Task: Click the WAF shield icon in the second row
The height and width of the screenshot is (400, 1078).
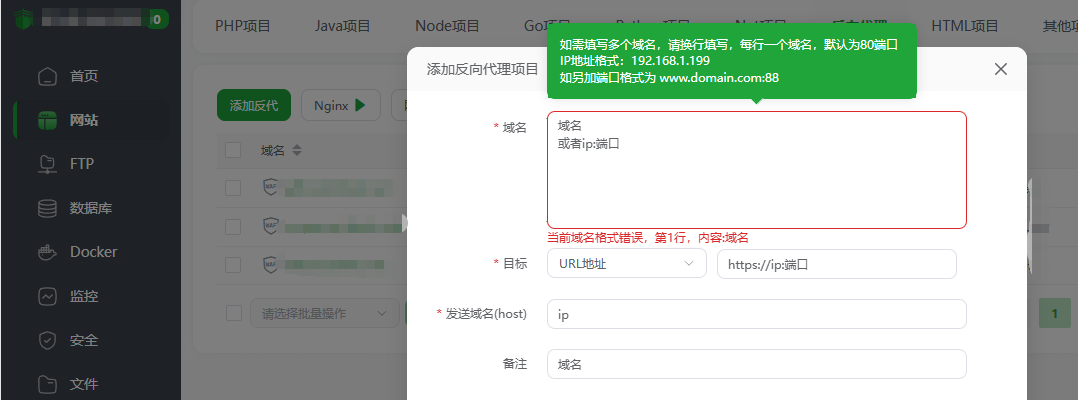Action: [x=271, y=225]
